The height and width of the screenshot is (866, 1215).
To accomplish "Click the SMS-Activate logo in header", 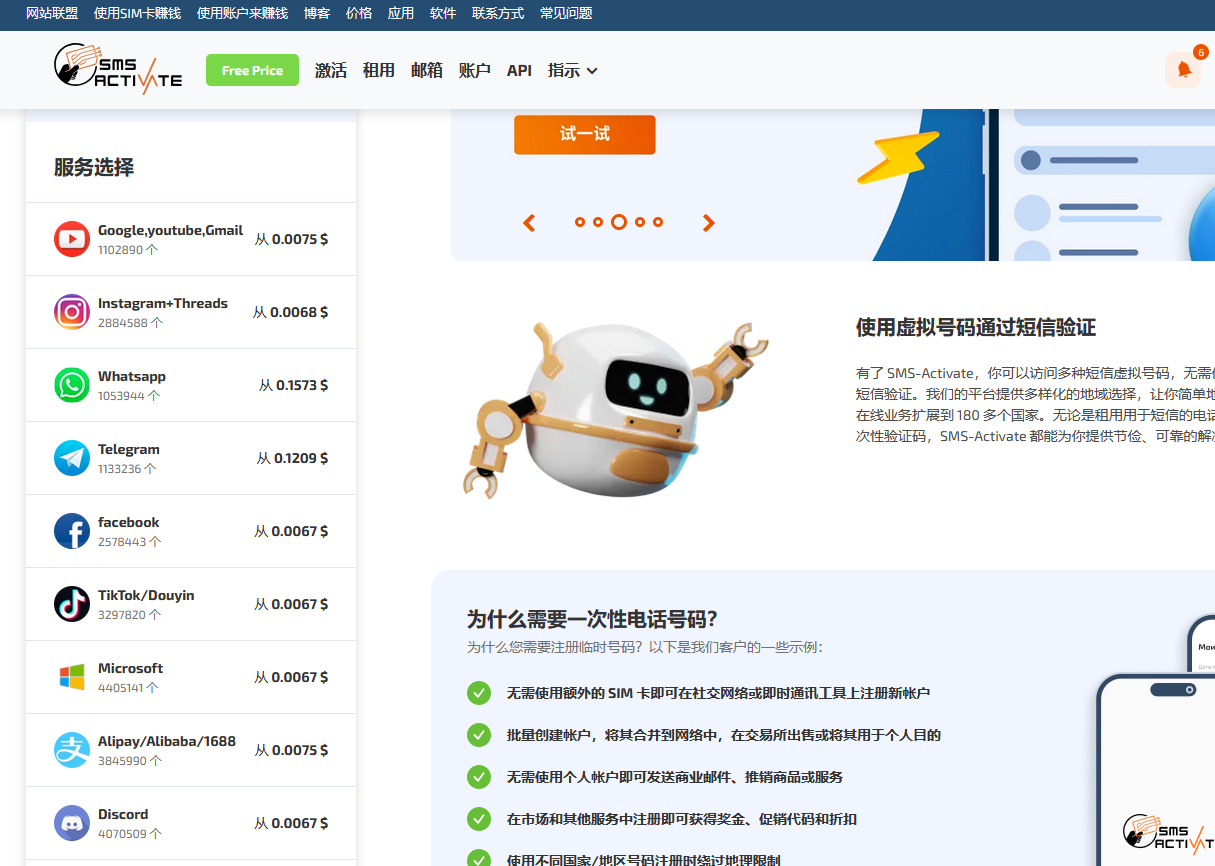I will point(118,70).
